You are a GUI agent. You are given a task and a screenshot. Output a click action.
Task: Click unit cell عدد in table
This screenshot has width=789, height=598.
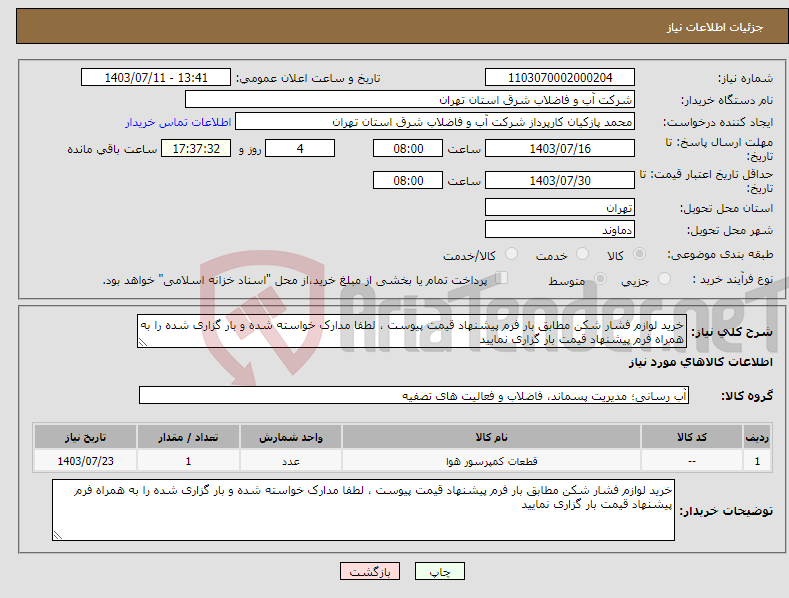(291, 461)
